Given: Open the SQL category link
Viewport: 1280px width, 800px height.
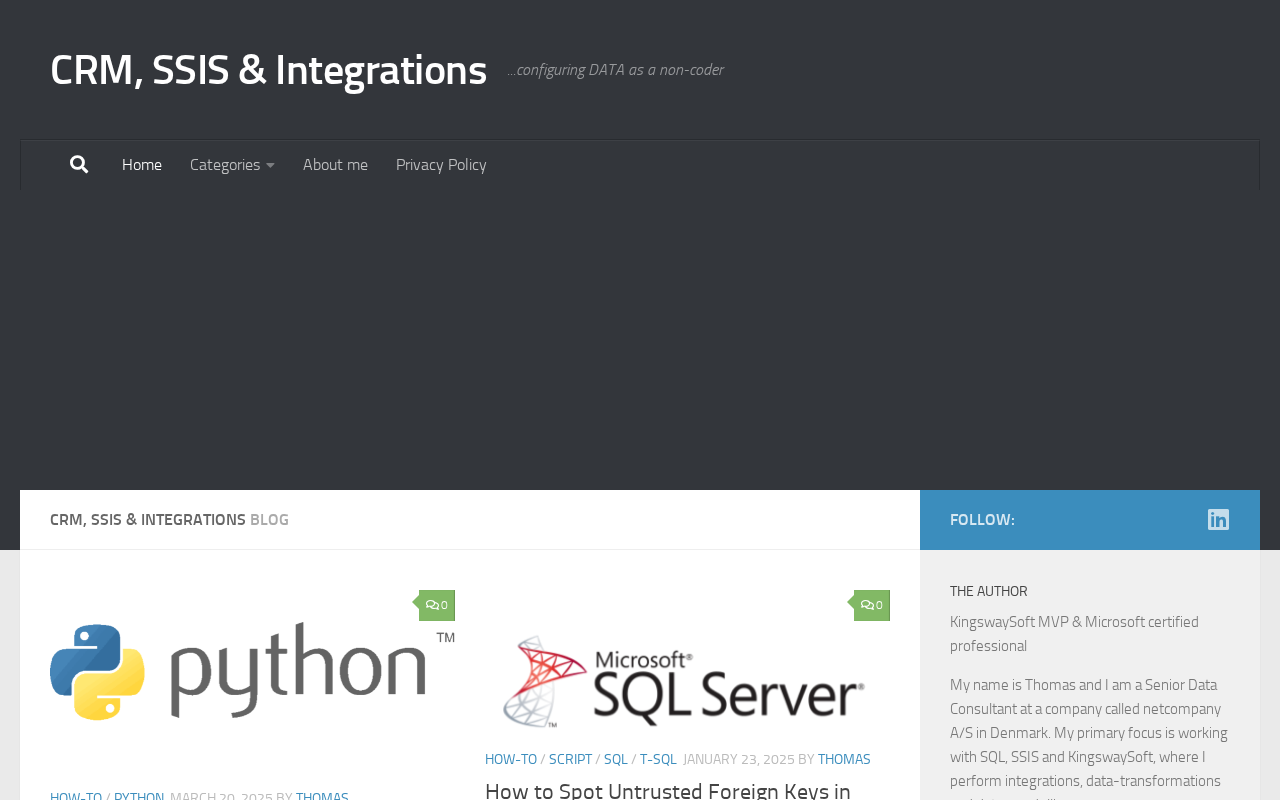Looking at the screenshot, I should (616, 759).
